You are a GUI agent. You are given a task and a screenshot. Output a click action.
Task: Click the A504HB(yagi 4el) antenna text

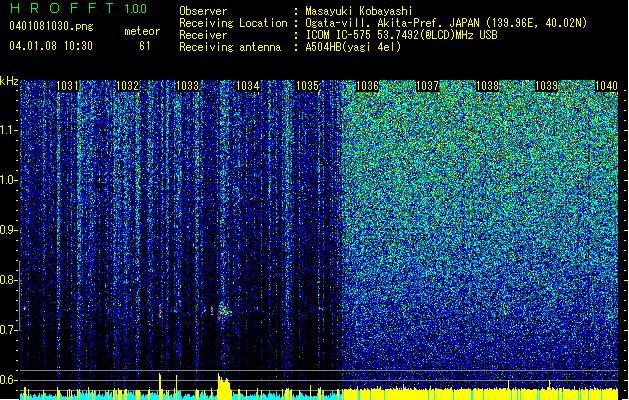pyautogui.click(x=353, y=47)
